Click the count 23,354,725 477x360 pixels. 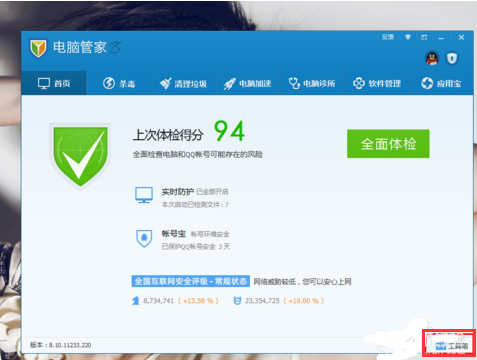pos(262,301)
